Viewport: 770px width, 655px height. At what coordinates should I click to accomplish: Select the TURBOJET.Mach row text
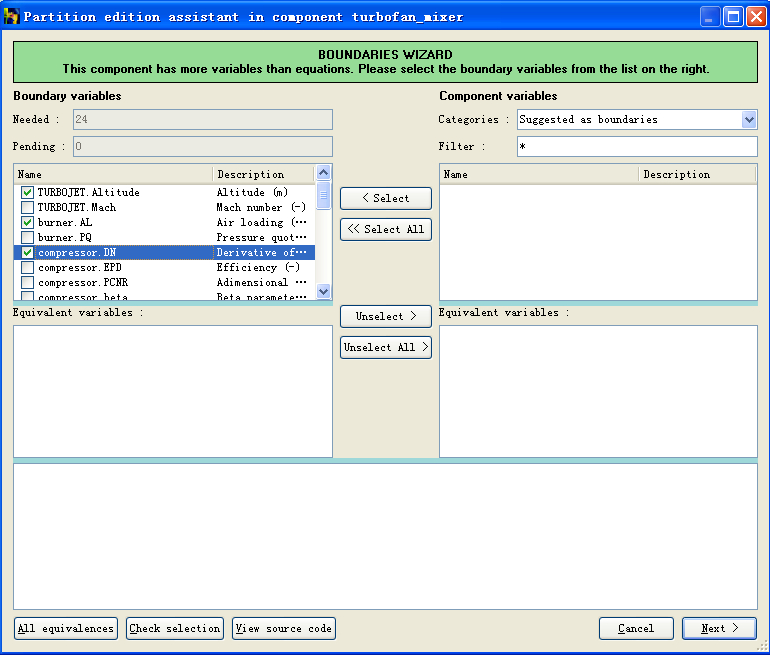click(x=77, y=208)
